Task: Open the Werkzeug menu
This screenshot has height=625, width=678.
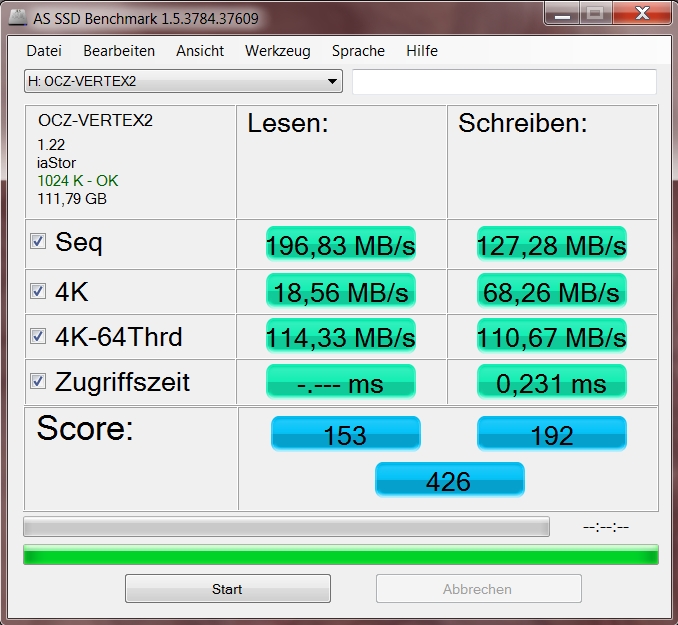Action: tap(278, 51)
